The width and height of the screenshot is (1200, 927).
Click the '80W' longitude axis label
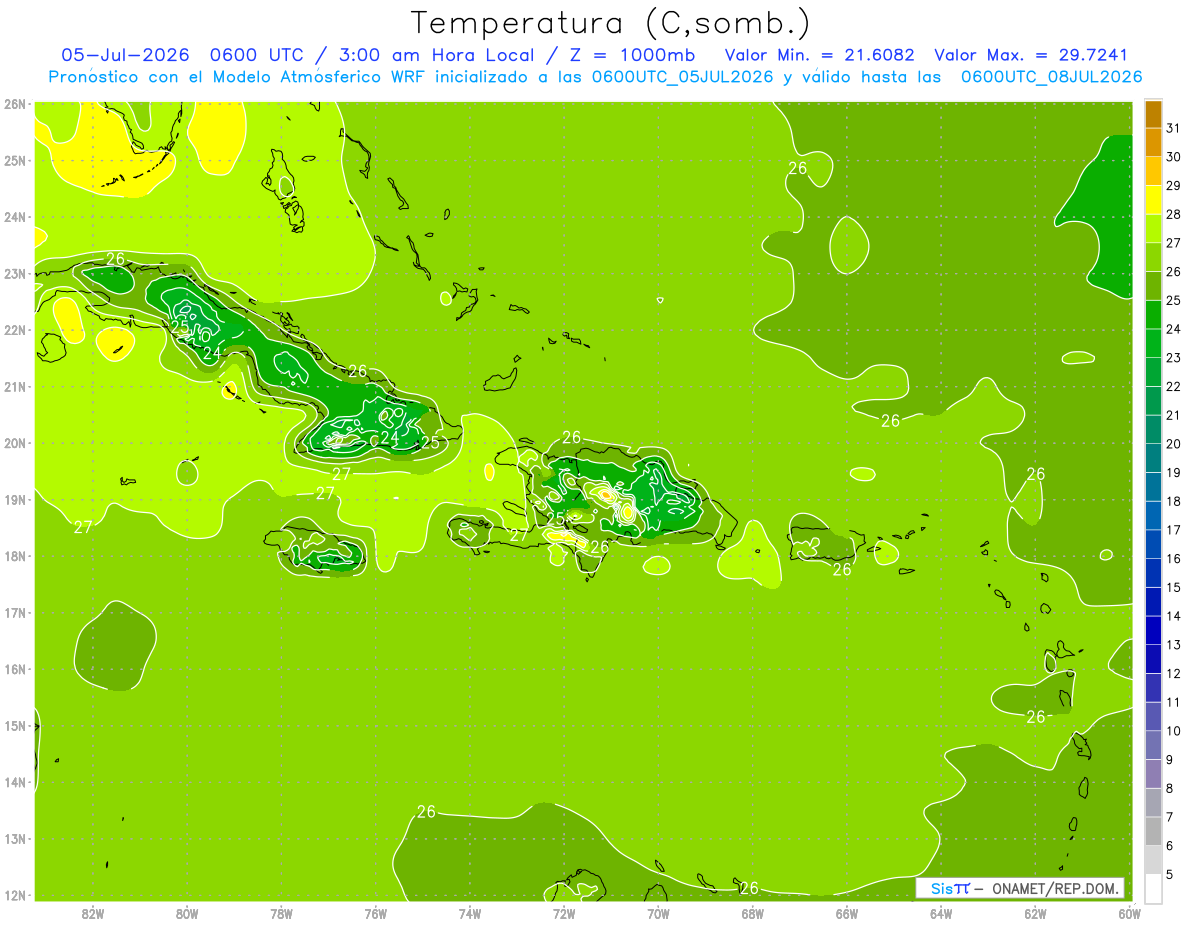pyautogui.click(x=187, y=913)
